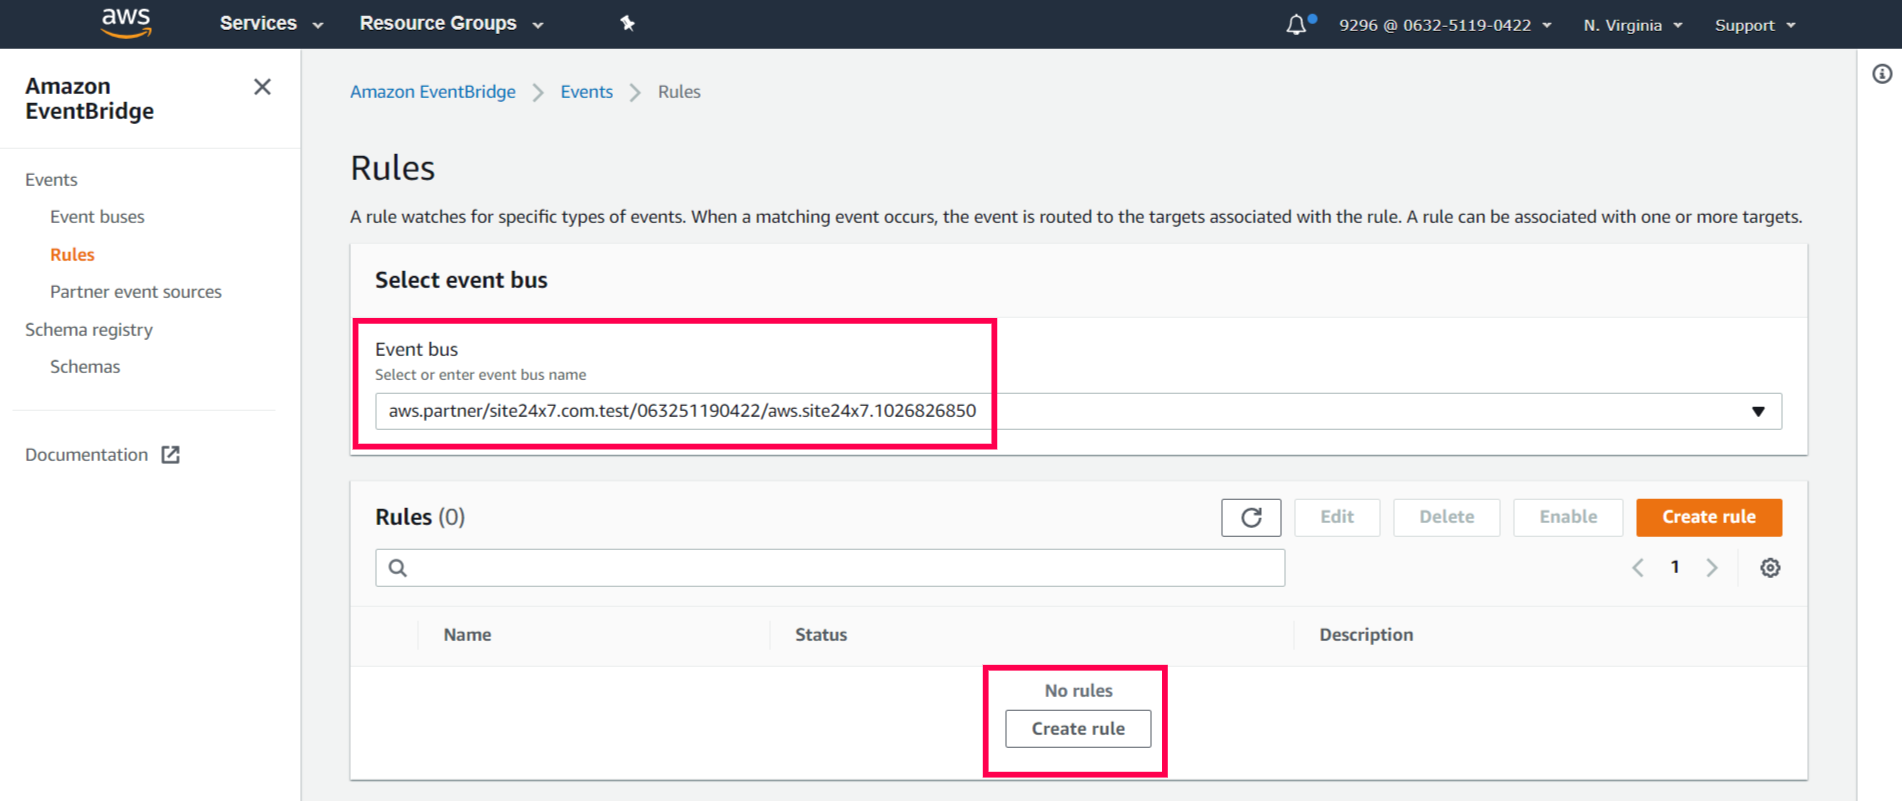Click the AWS logo home icon
This screenshot has height=801, width=1902.
click(126, 22)
